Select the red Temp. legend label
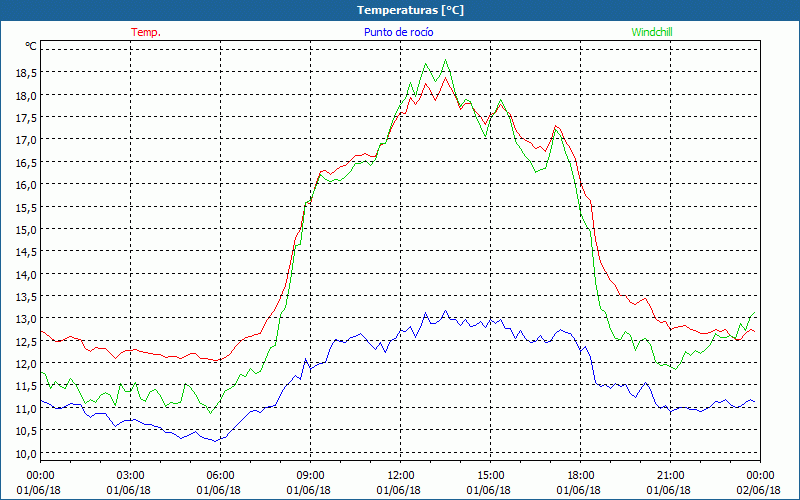The width and height of the screenshot is (800, 500). (x=146, y=32)
